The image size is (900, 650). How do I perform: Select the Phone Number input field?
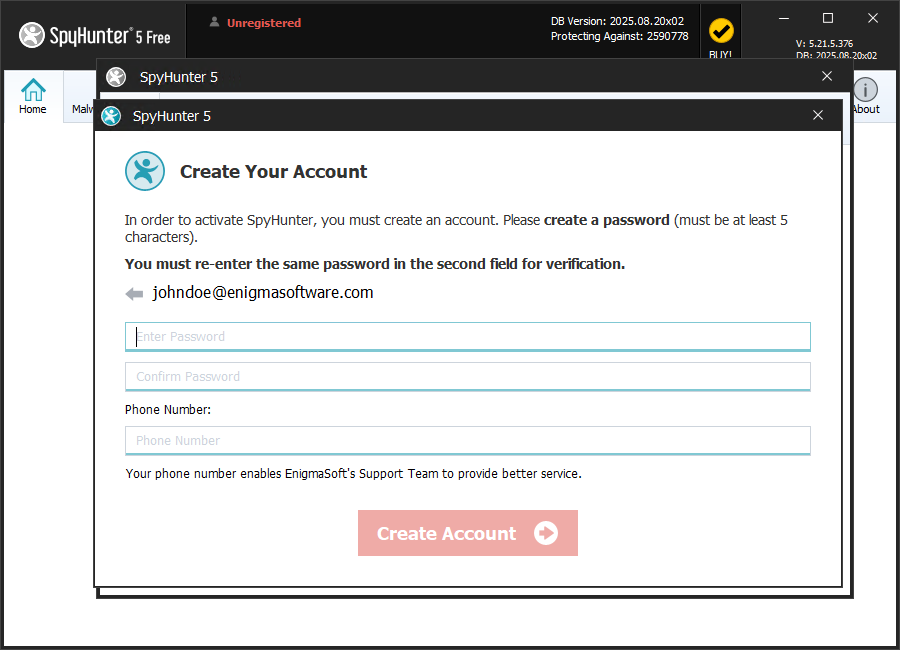coord(467,441)
